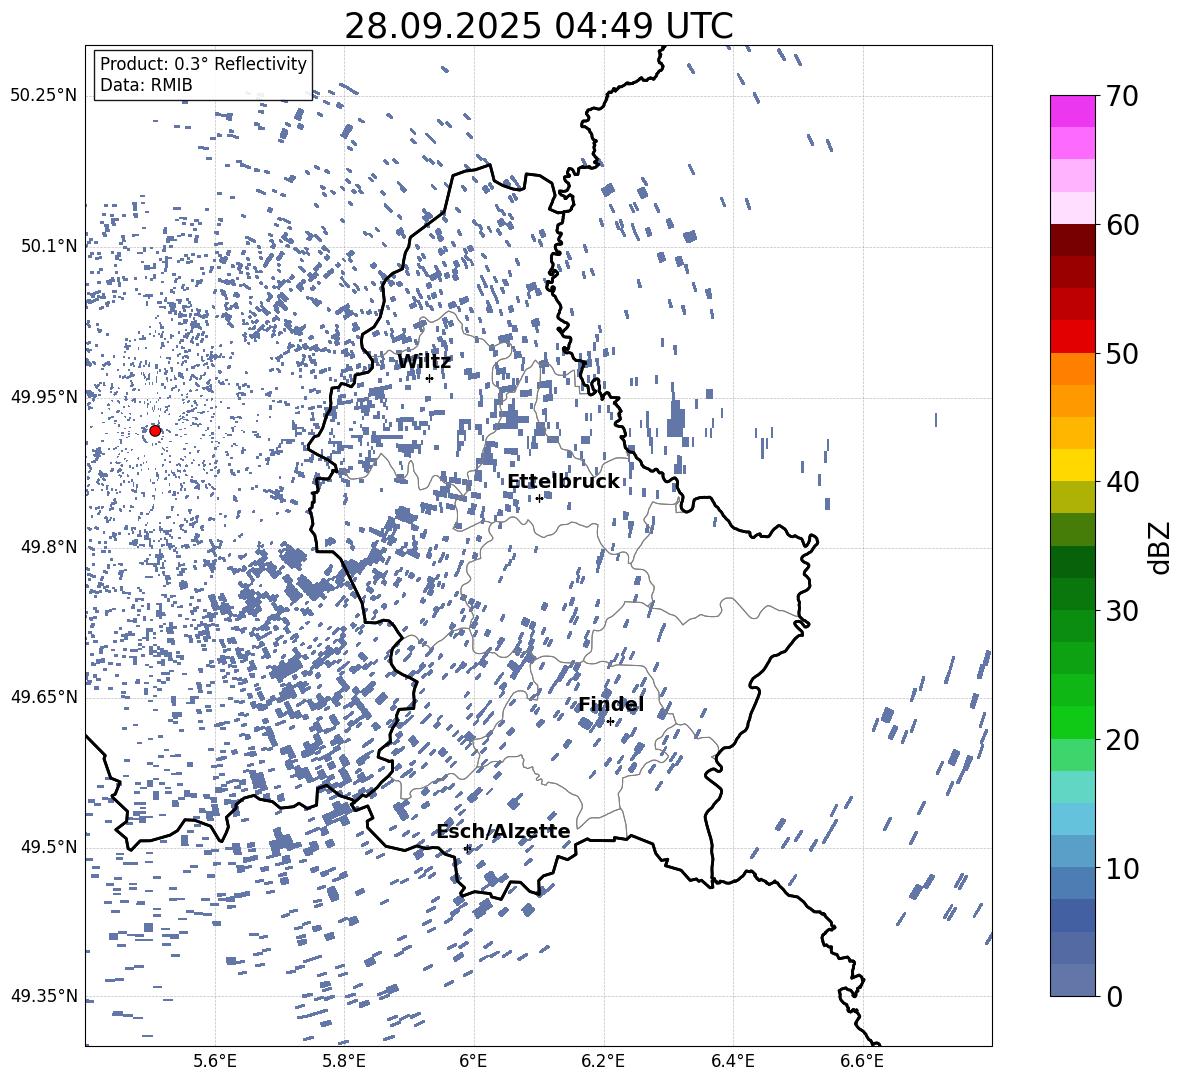
Task: Click the colorbar tick label 50
Action: [x=1122, y=354]
